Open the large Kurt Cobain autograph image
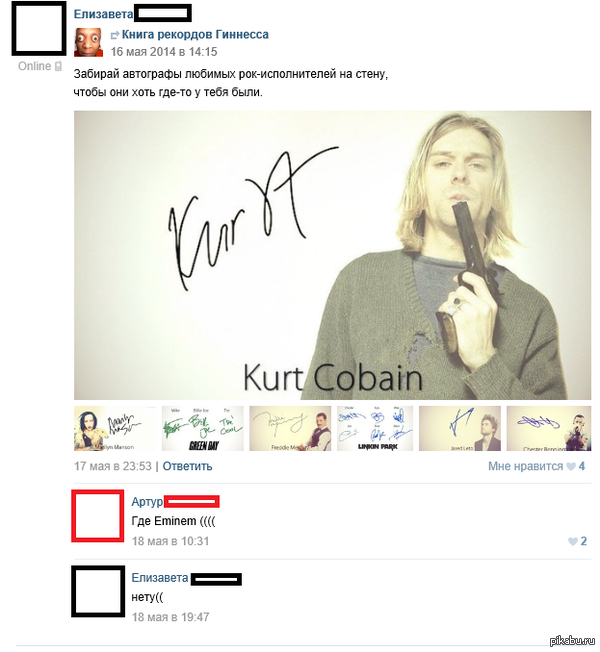 coord(332,255)
